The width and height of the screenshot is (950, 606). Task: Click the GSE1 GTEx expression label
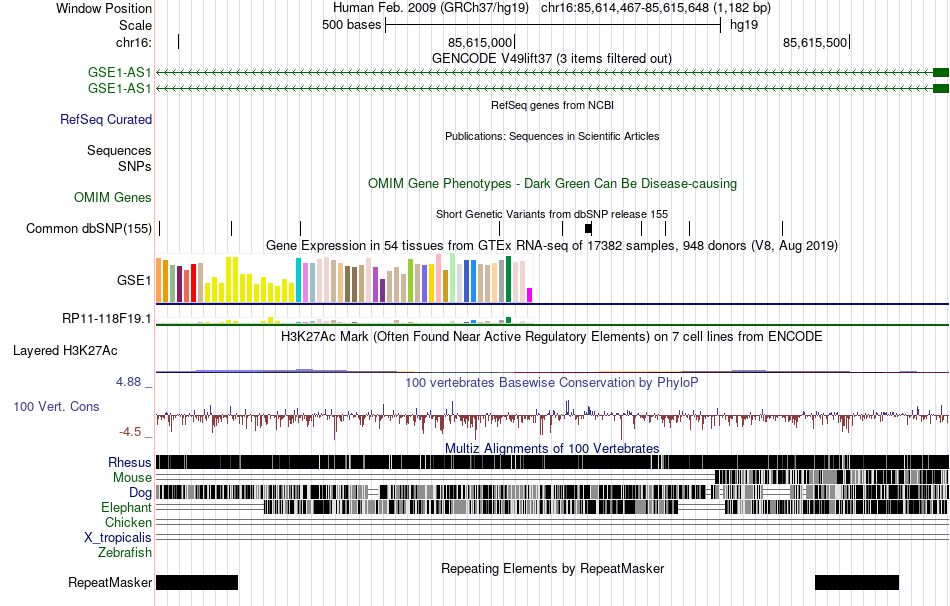[134, 281]
